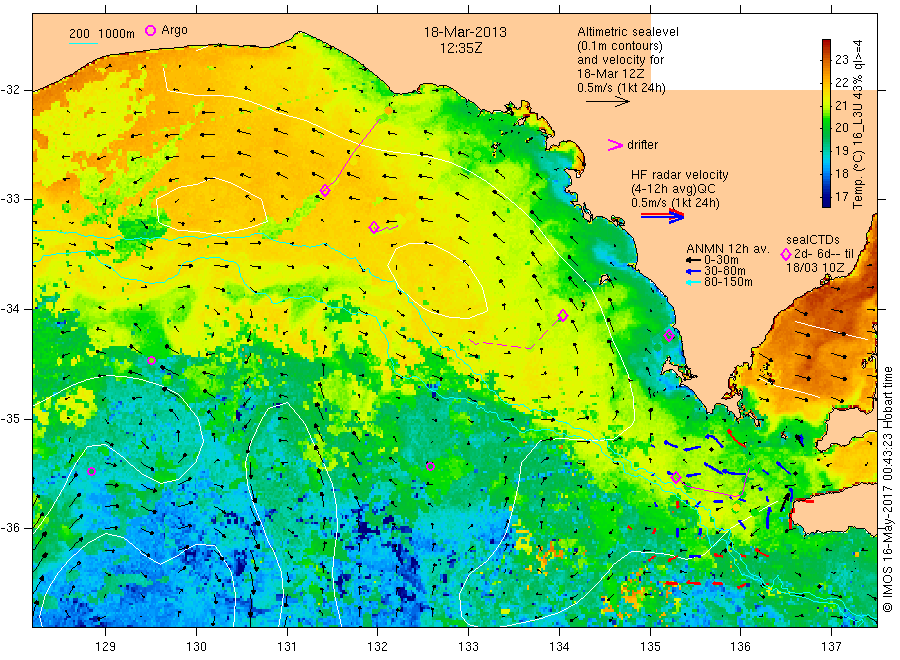The image size is (900, 660).
Task: Select the cyan 80-150m ANMN arrow symbol
Action: 694,282
